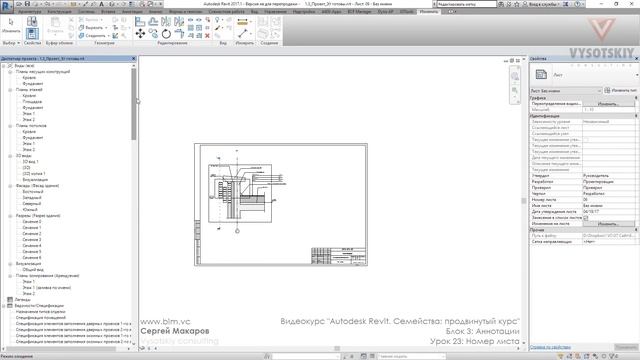The height and width of the screenshot is (360, 640).
Task: Select 'Площадка' floor plan in browser
Action: tap(32, 102)
